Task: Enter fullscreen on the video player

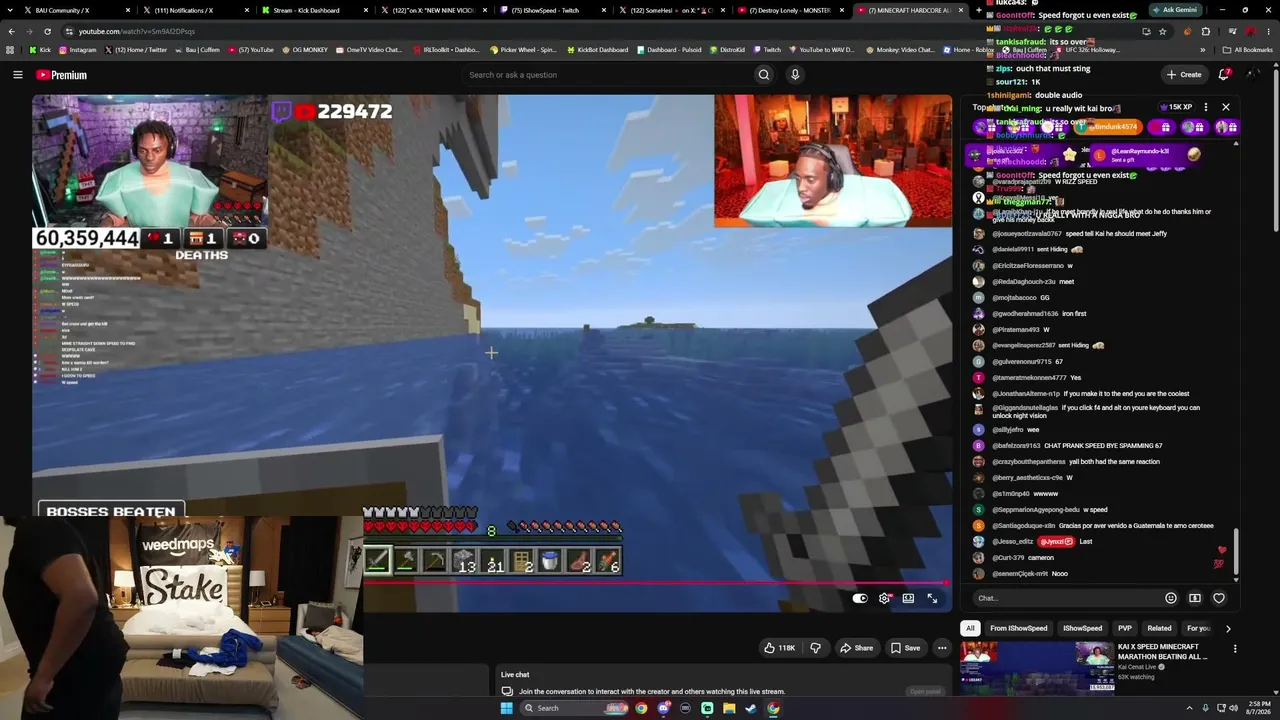Action: click(x=932, y=598)
